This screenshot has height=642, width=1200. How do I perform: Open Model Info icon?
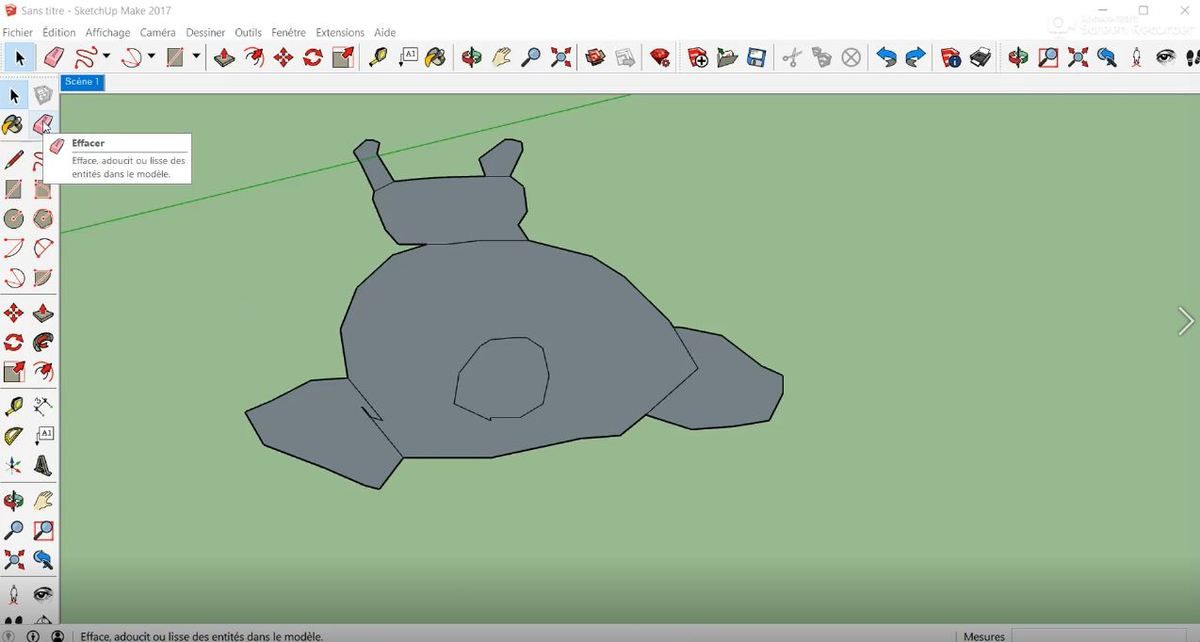coord(951,57)
